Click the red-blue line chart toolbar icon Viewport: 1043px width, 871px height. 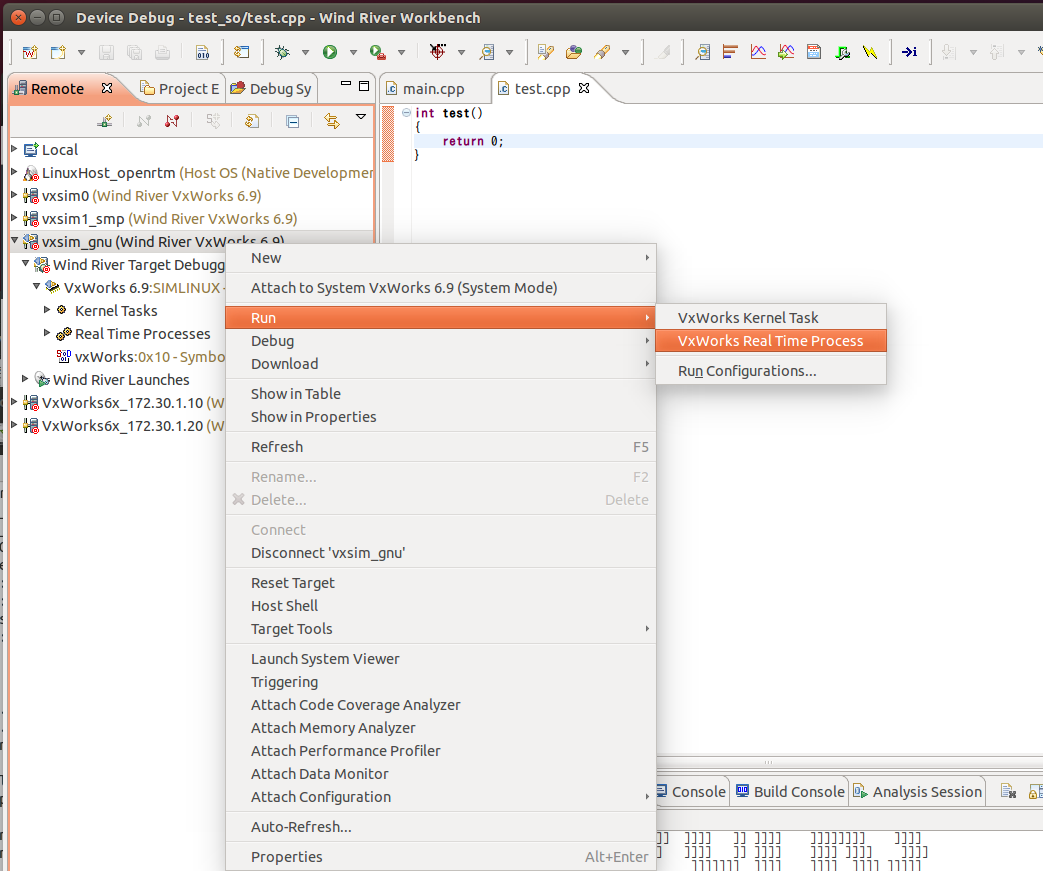tap(758, 52)
